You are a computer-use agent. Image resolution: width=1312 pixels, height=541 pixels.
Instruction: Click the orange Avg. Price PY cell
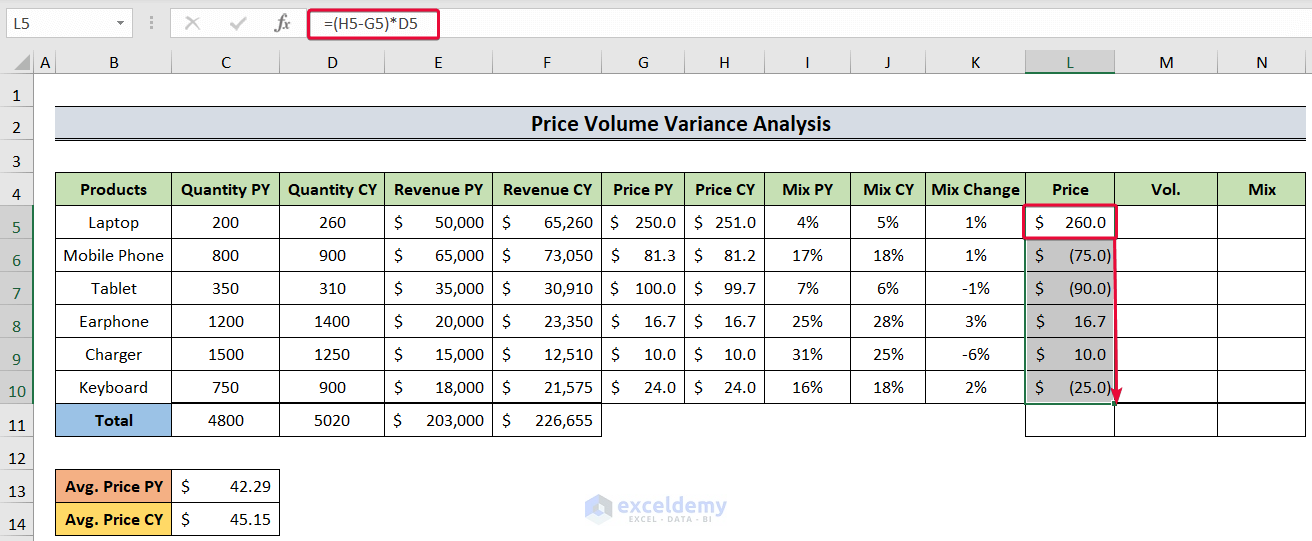(114, 487)
